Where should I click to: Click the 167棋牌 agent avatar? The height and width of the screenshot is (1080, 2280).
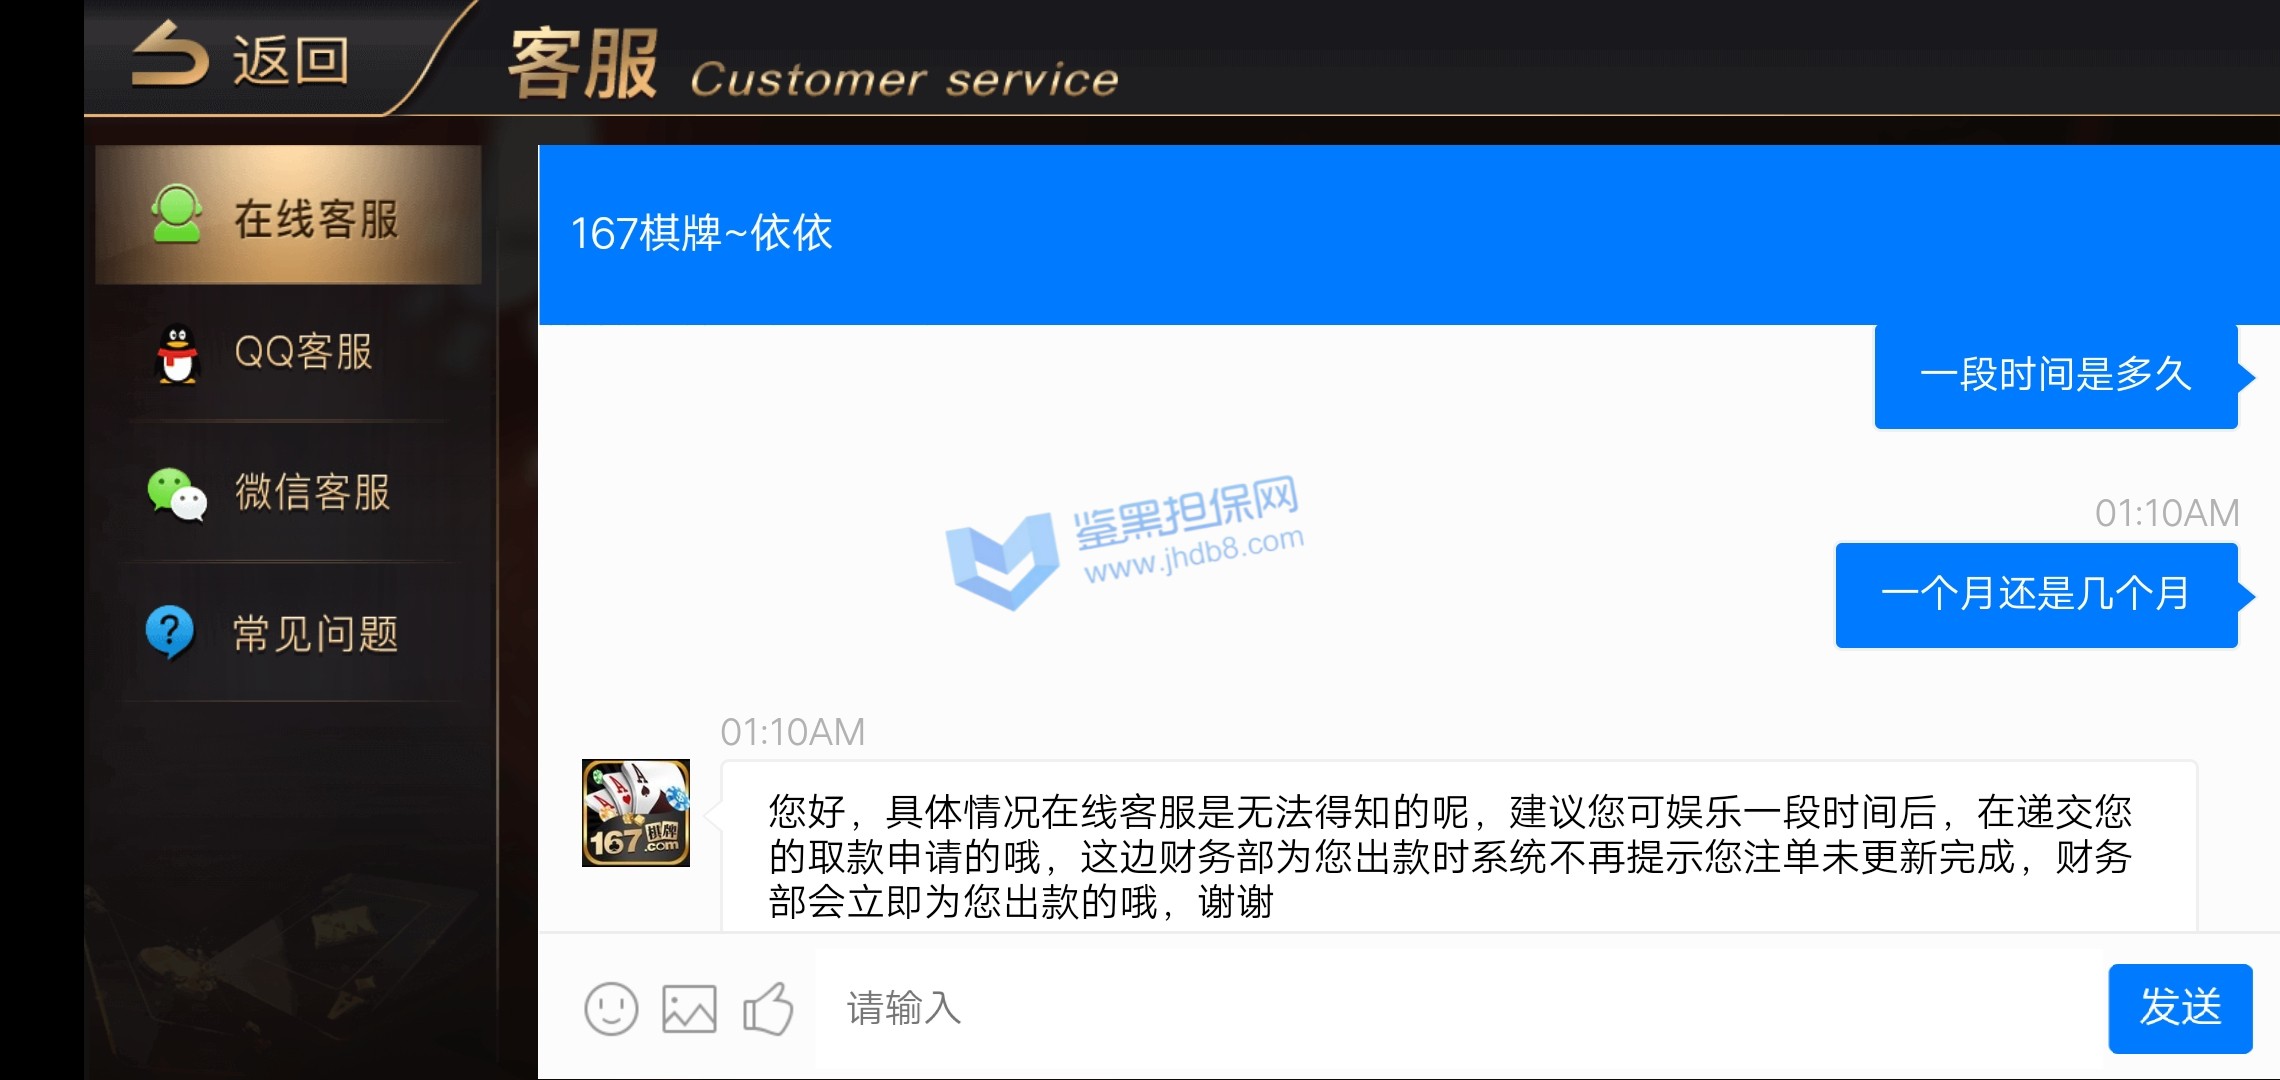click(636, 813)
